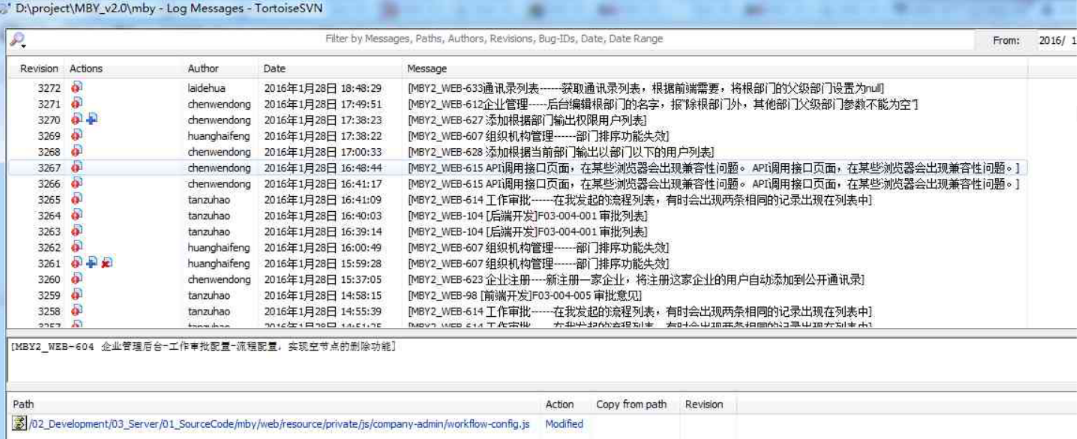Click author tanzuhao in revision 3265 row
This screenshot has width=1077, height=439.
pyautogui.click(x=209, y=199)
